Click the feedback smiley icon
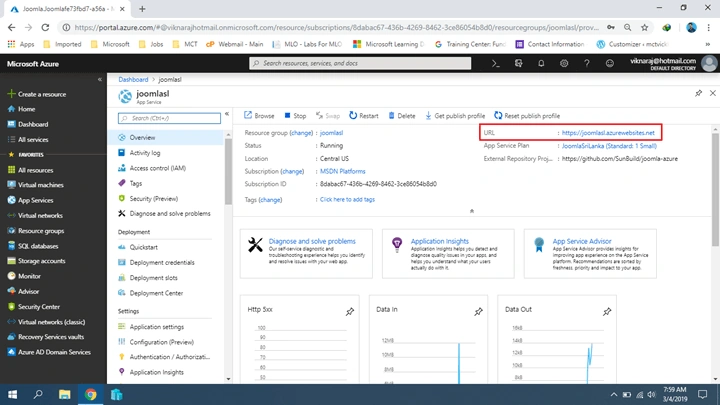The height and width of the screenshot is (405, 720). pyautogui.click(x=609, y=64)
